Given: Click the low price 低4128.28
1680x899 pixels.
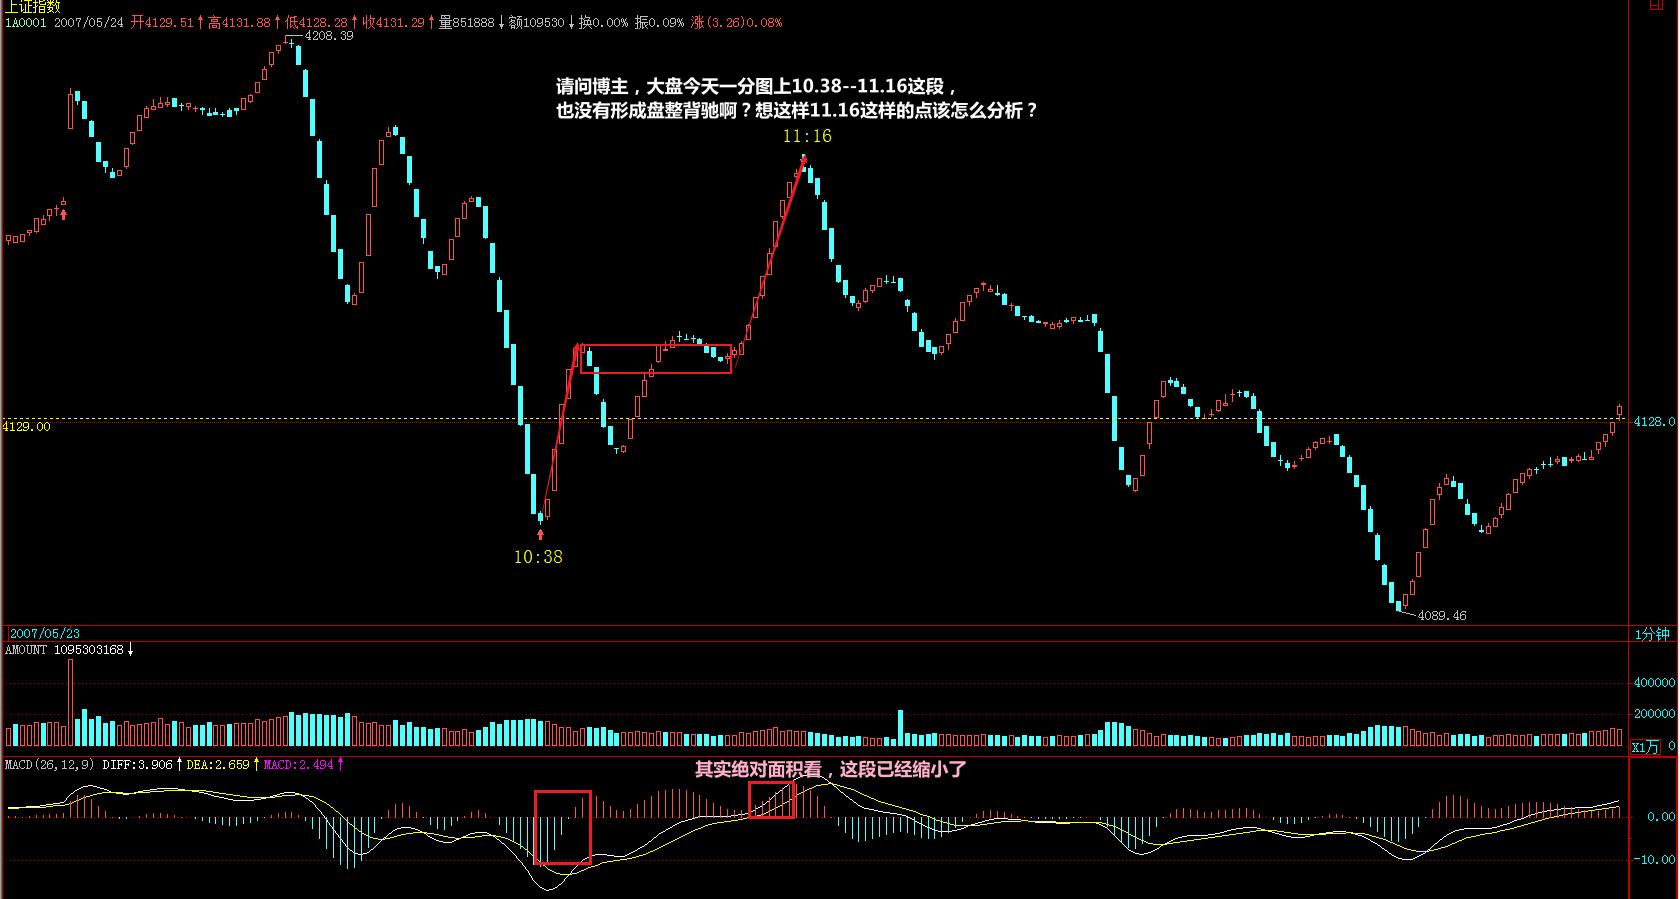Looking at the screenshot, I should (x=316, y=22).
